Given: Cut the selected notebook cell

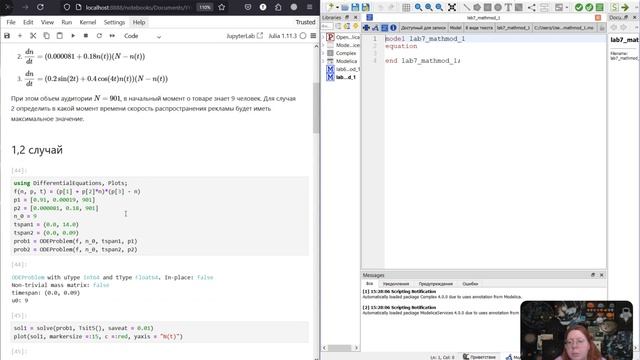Looking at the screenshot, I should click(33, 36).
